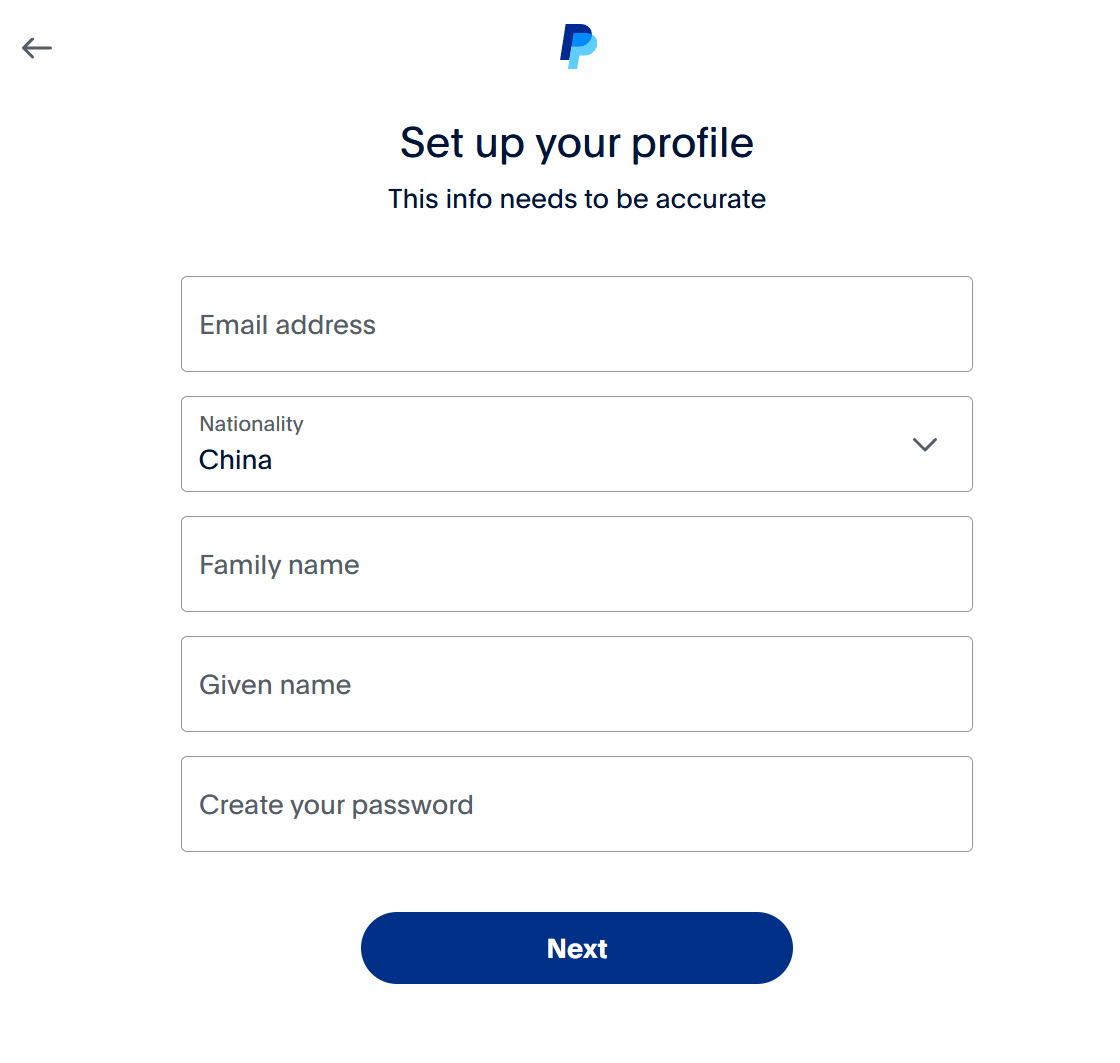Screen dimensions: 1120x1063
Task: Focus the Email address input field
Action: point(576,324)
